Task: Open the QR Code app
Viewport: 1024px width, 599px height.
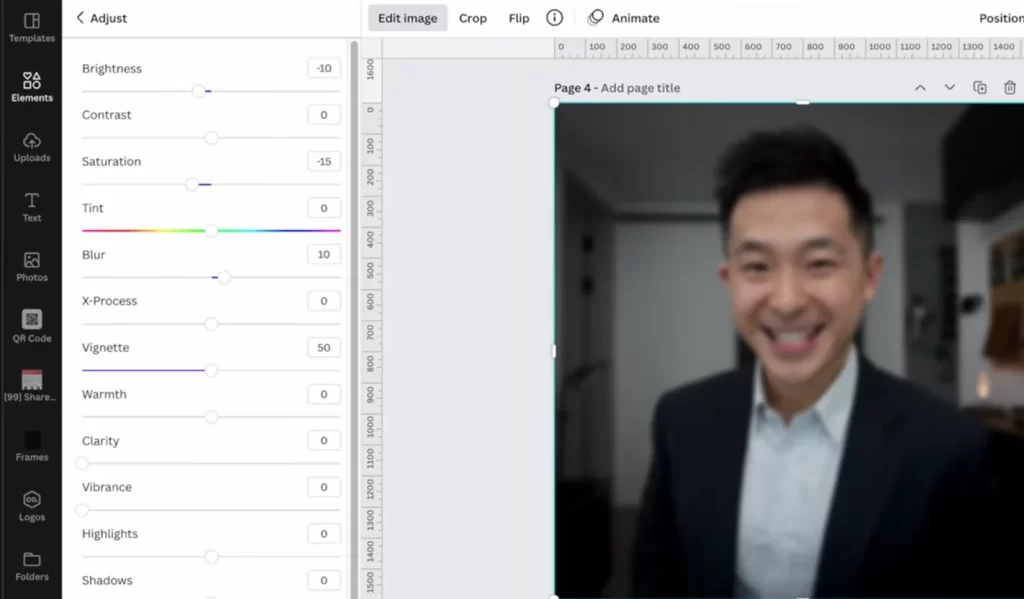Action: click(31, 326)
